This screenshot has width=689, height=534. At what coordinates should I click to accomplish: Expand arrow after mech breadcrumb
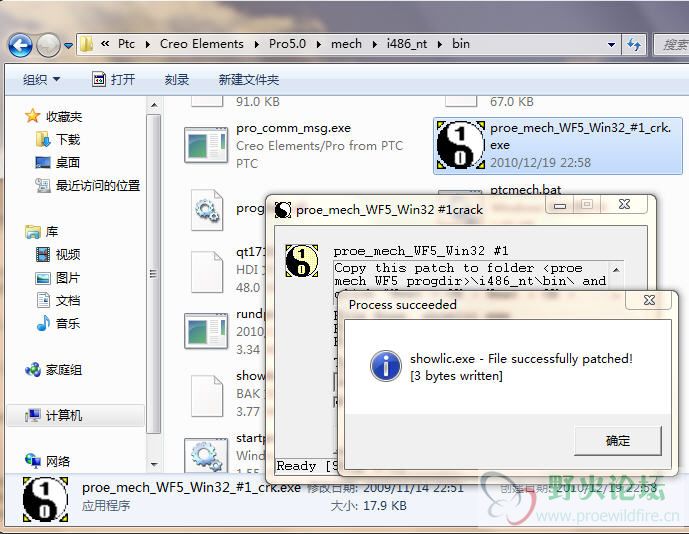(374, 44)
